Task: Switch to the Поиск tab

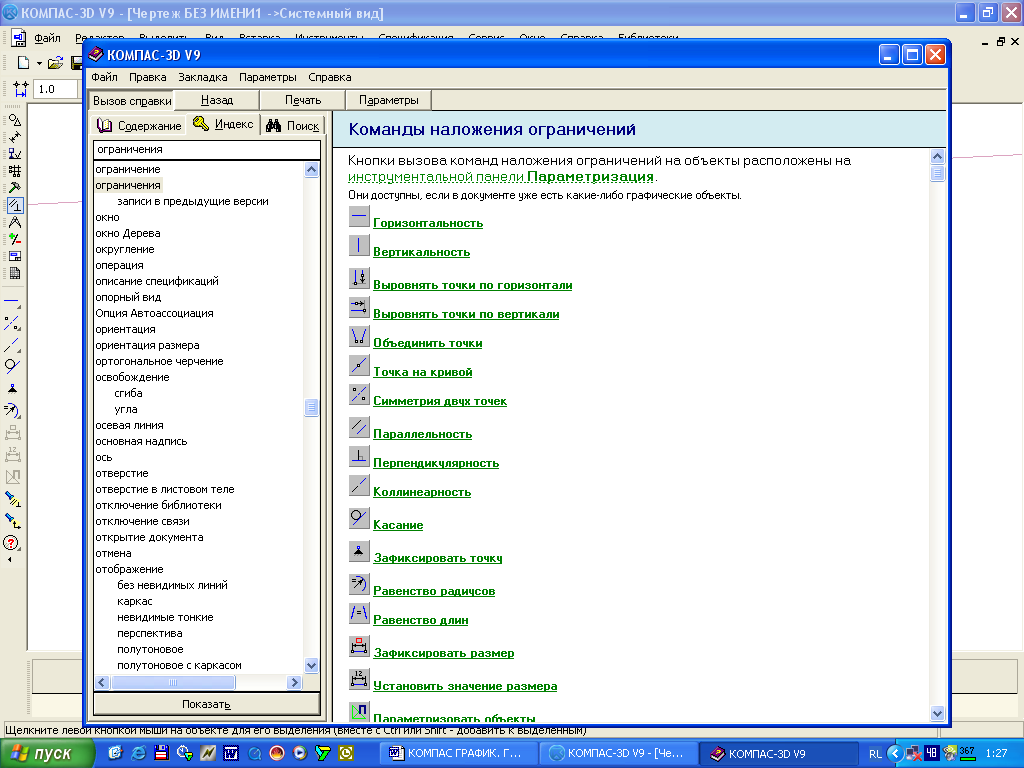Action: click(293, 125)
